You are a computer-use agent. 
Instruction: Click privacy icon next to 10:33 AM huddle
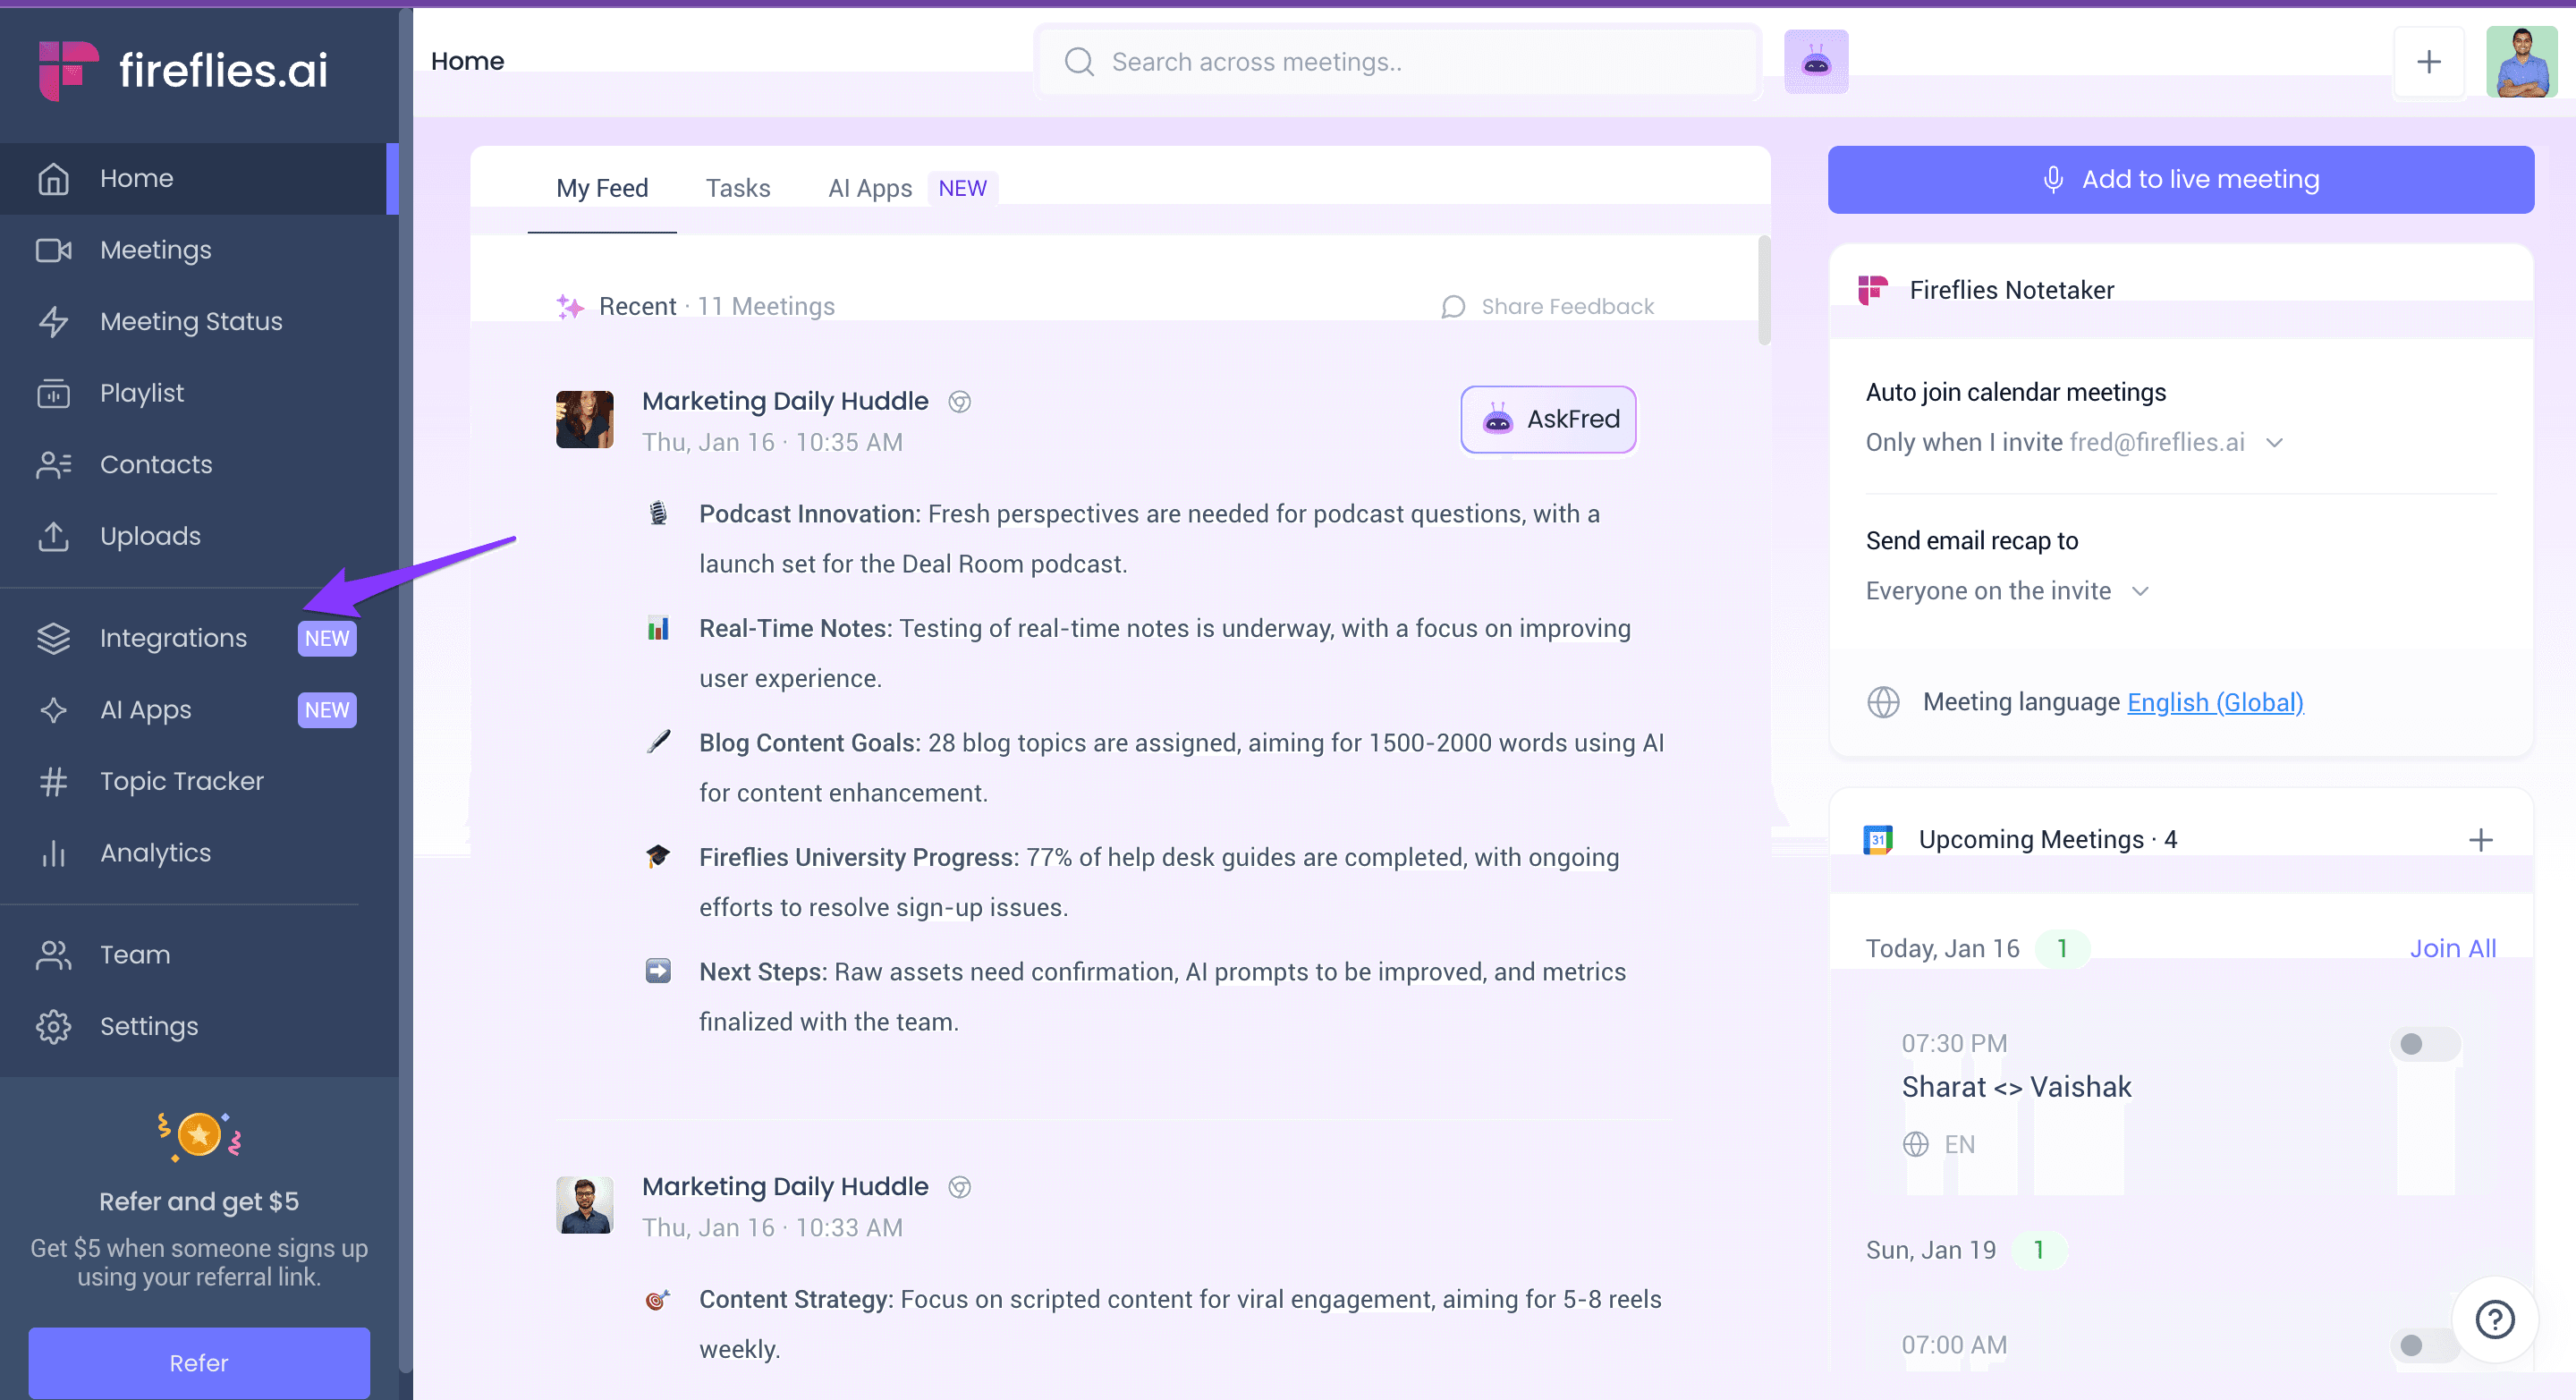960,1186
